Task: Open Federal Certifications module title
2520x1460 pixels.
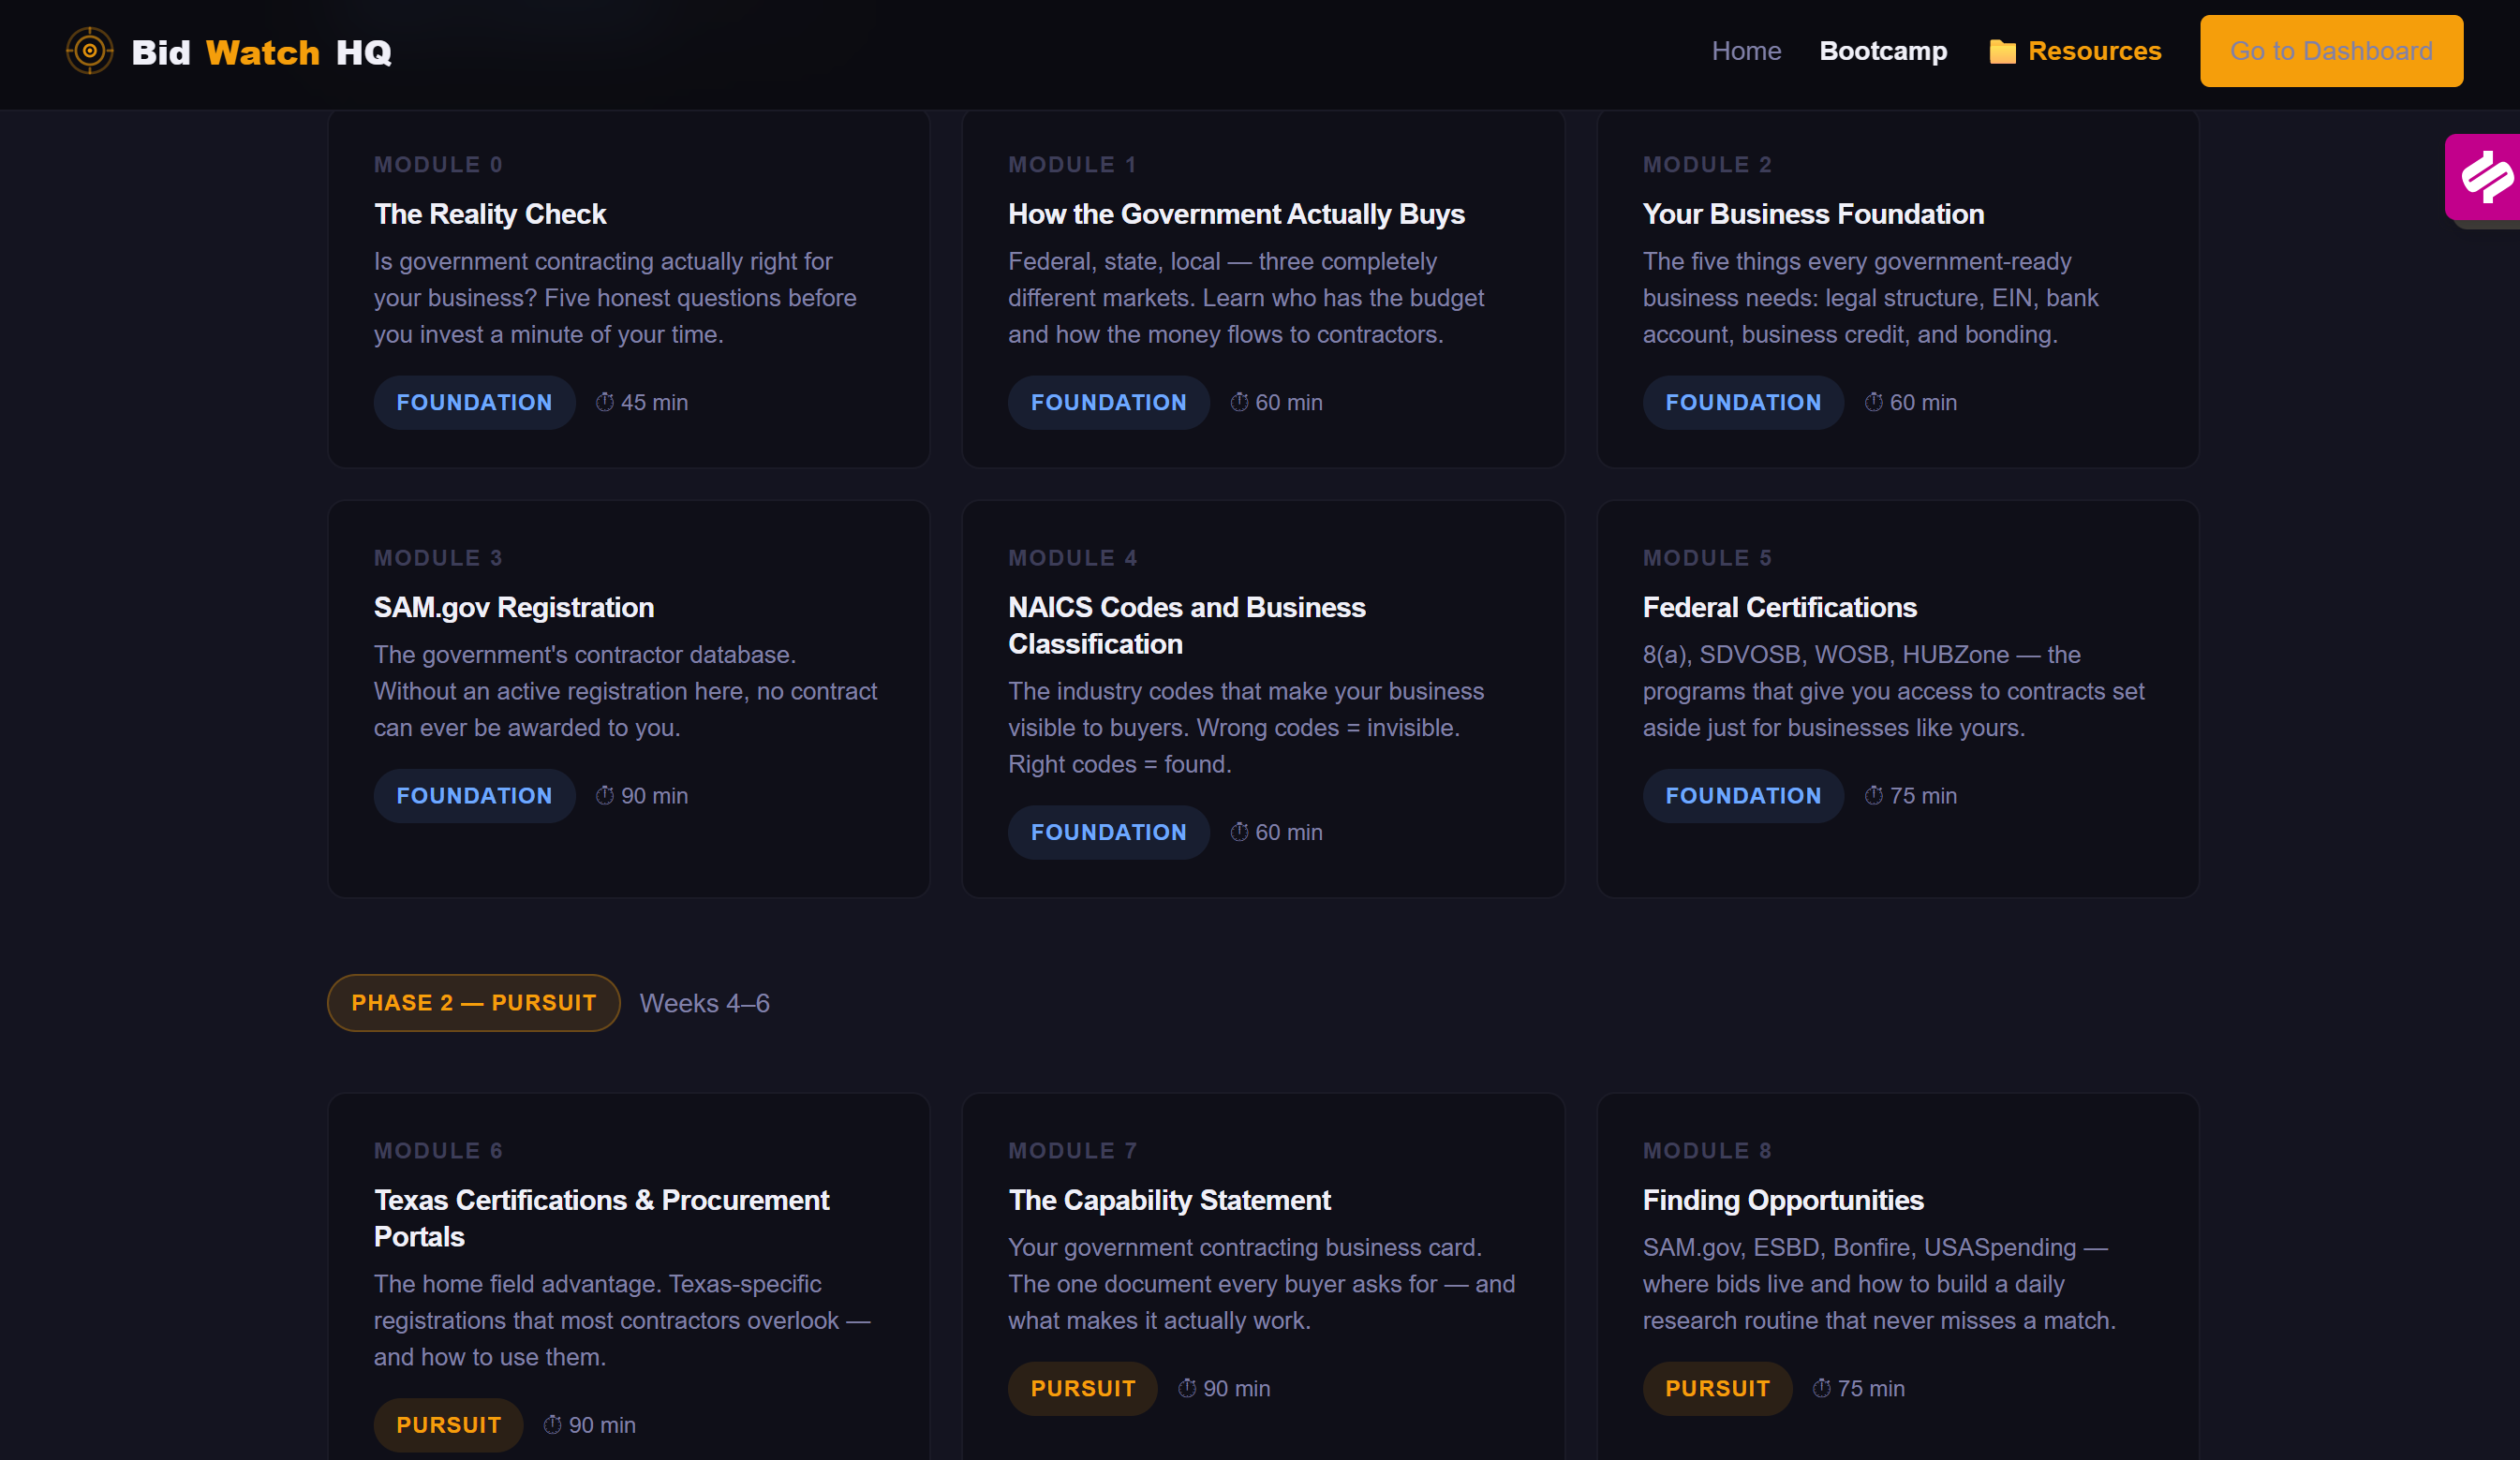Action: (1779, 607)
